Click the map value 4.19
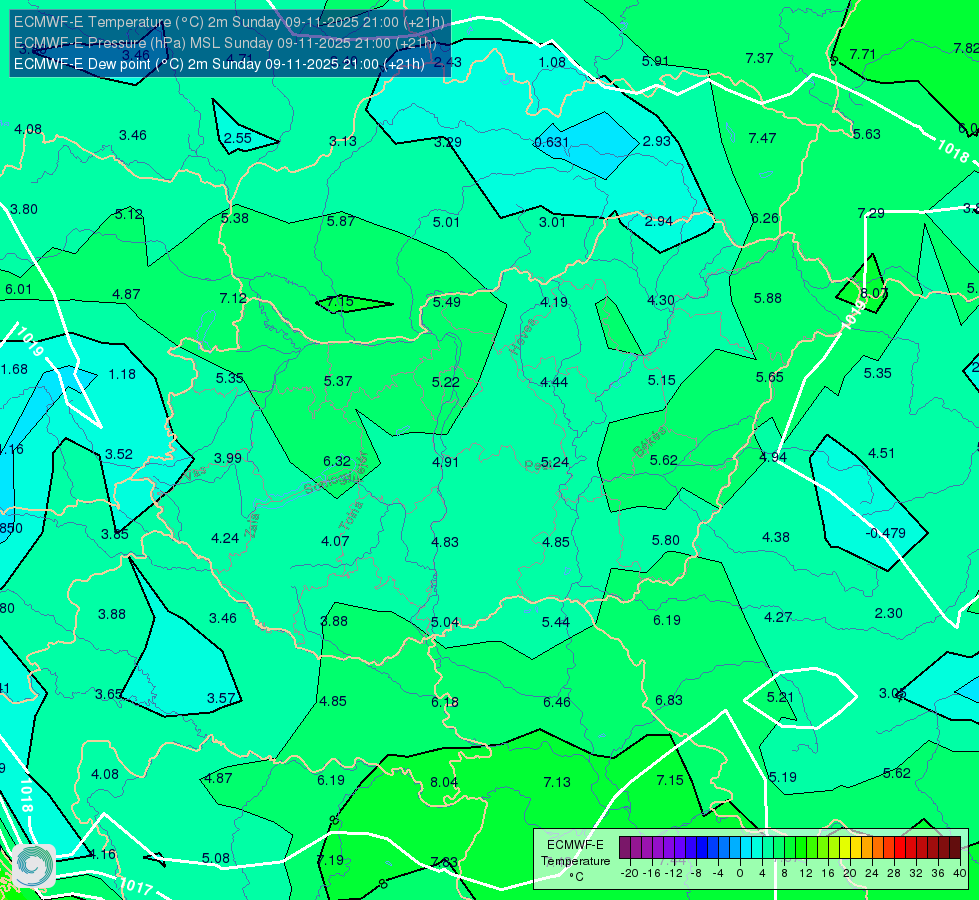979x900 pixels. click(x=554, y=302)
